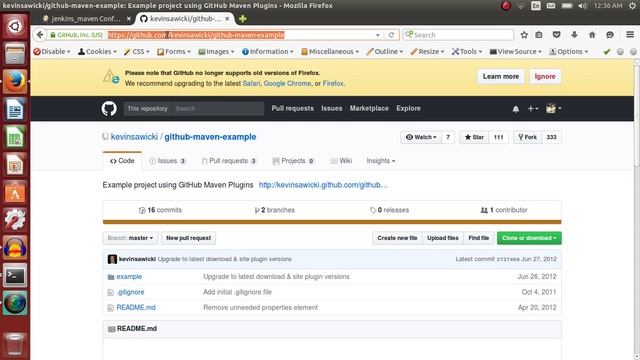This screenshot has width=640, height=360.
Task: Open the View Source toolbar menu
Action: click(516, 52)
